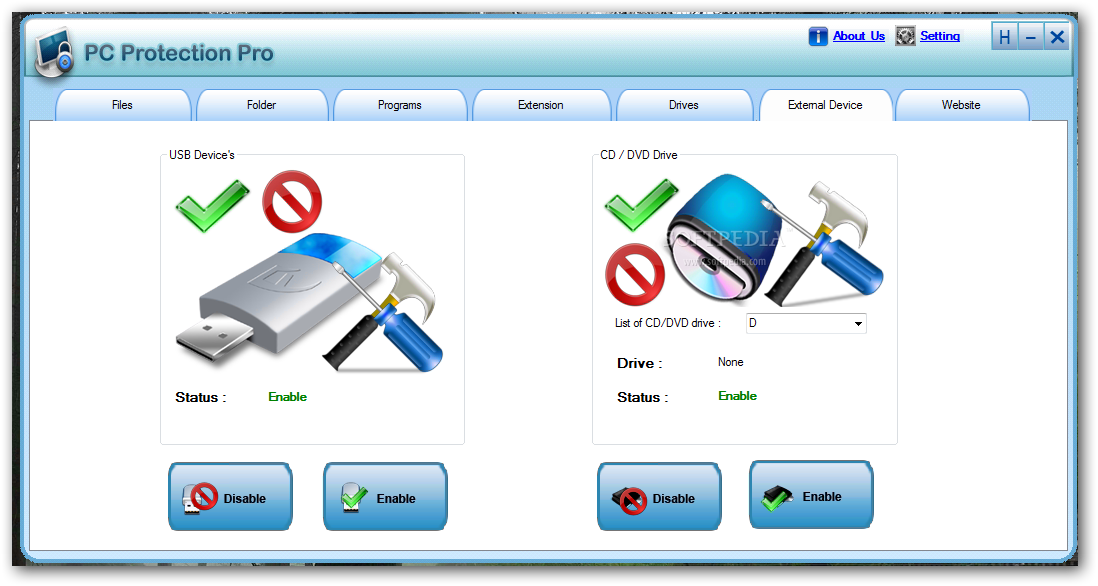This screenshot has height=586, width=1098.
Task: Switch to the Website tab
Action: point(961,105)
